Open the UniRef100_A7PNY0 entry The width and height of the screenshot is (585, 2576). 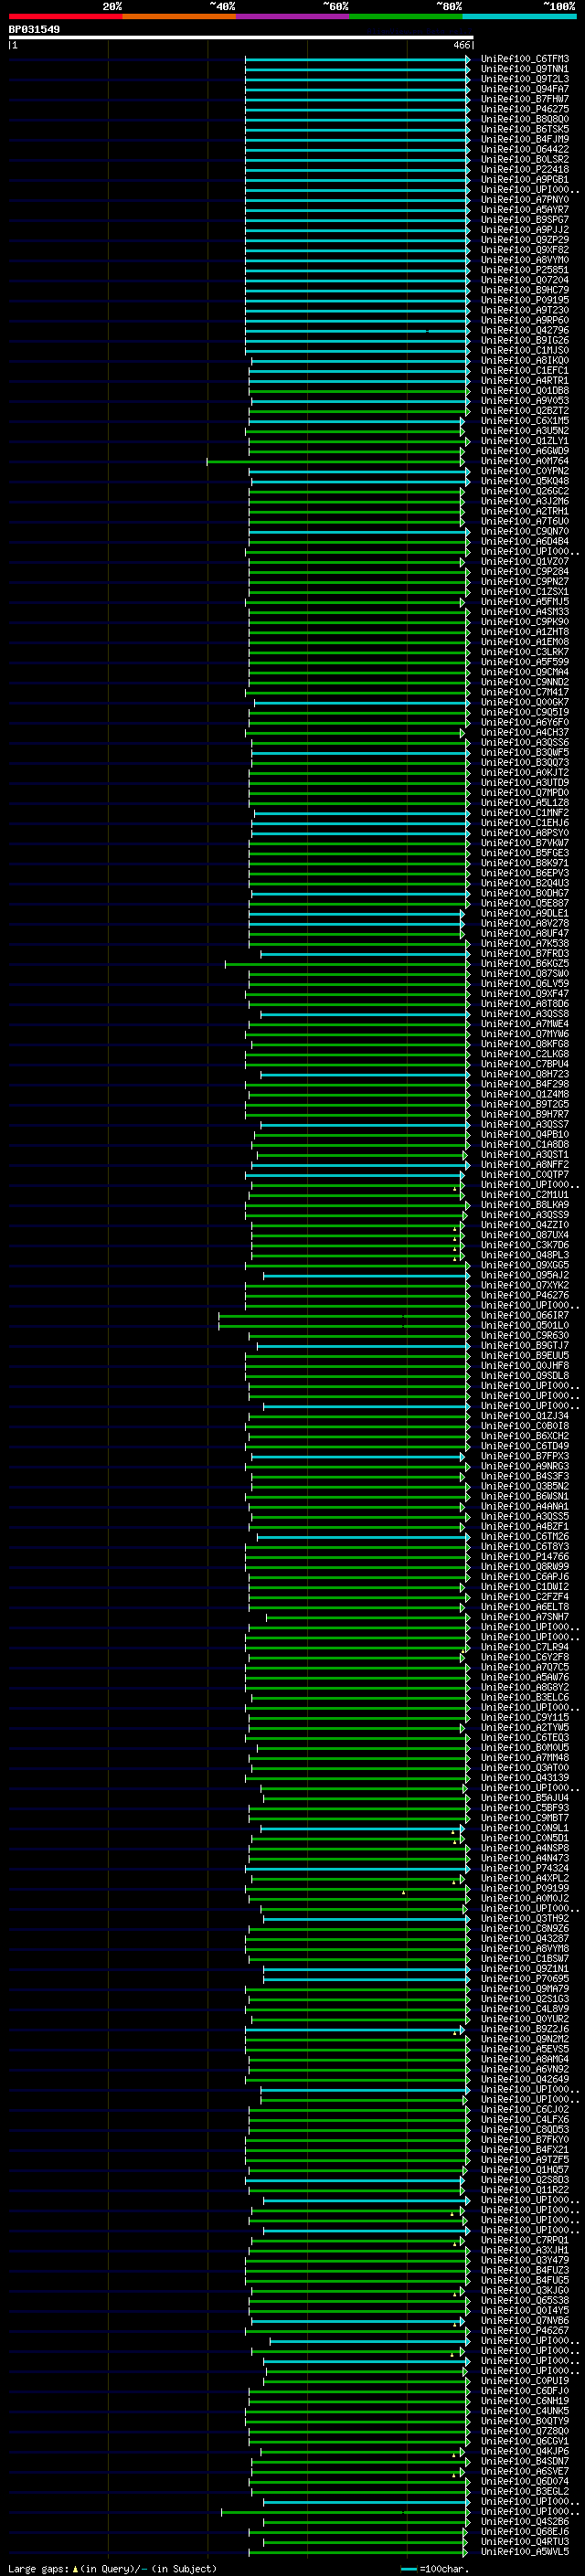point(524,200)
